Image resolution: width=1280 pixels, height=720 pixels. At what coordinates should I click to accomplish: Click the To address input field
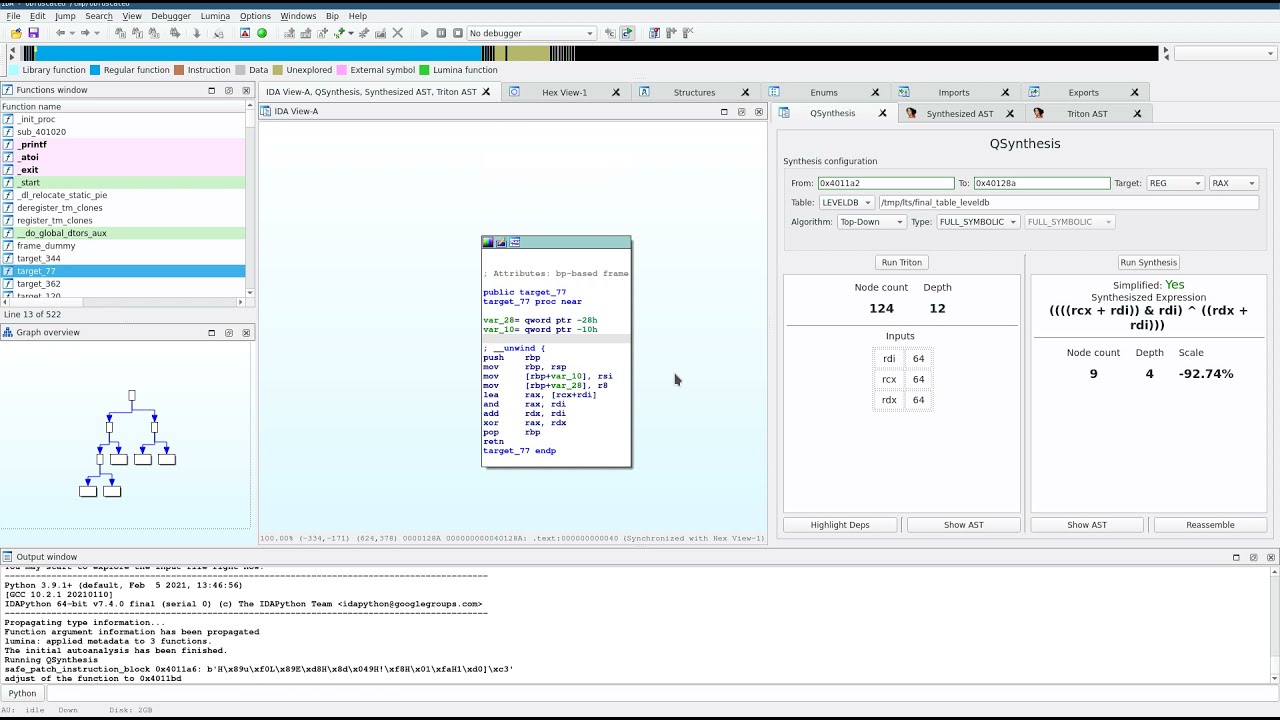(1041, 183)
